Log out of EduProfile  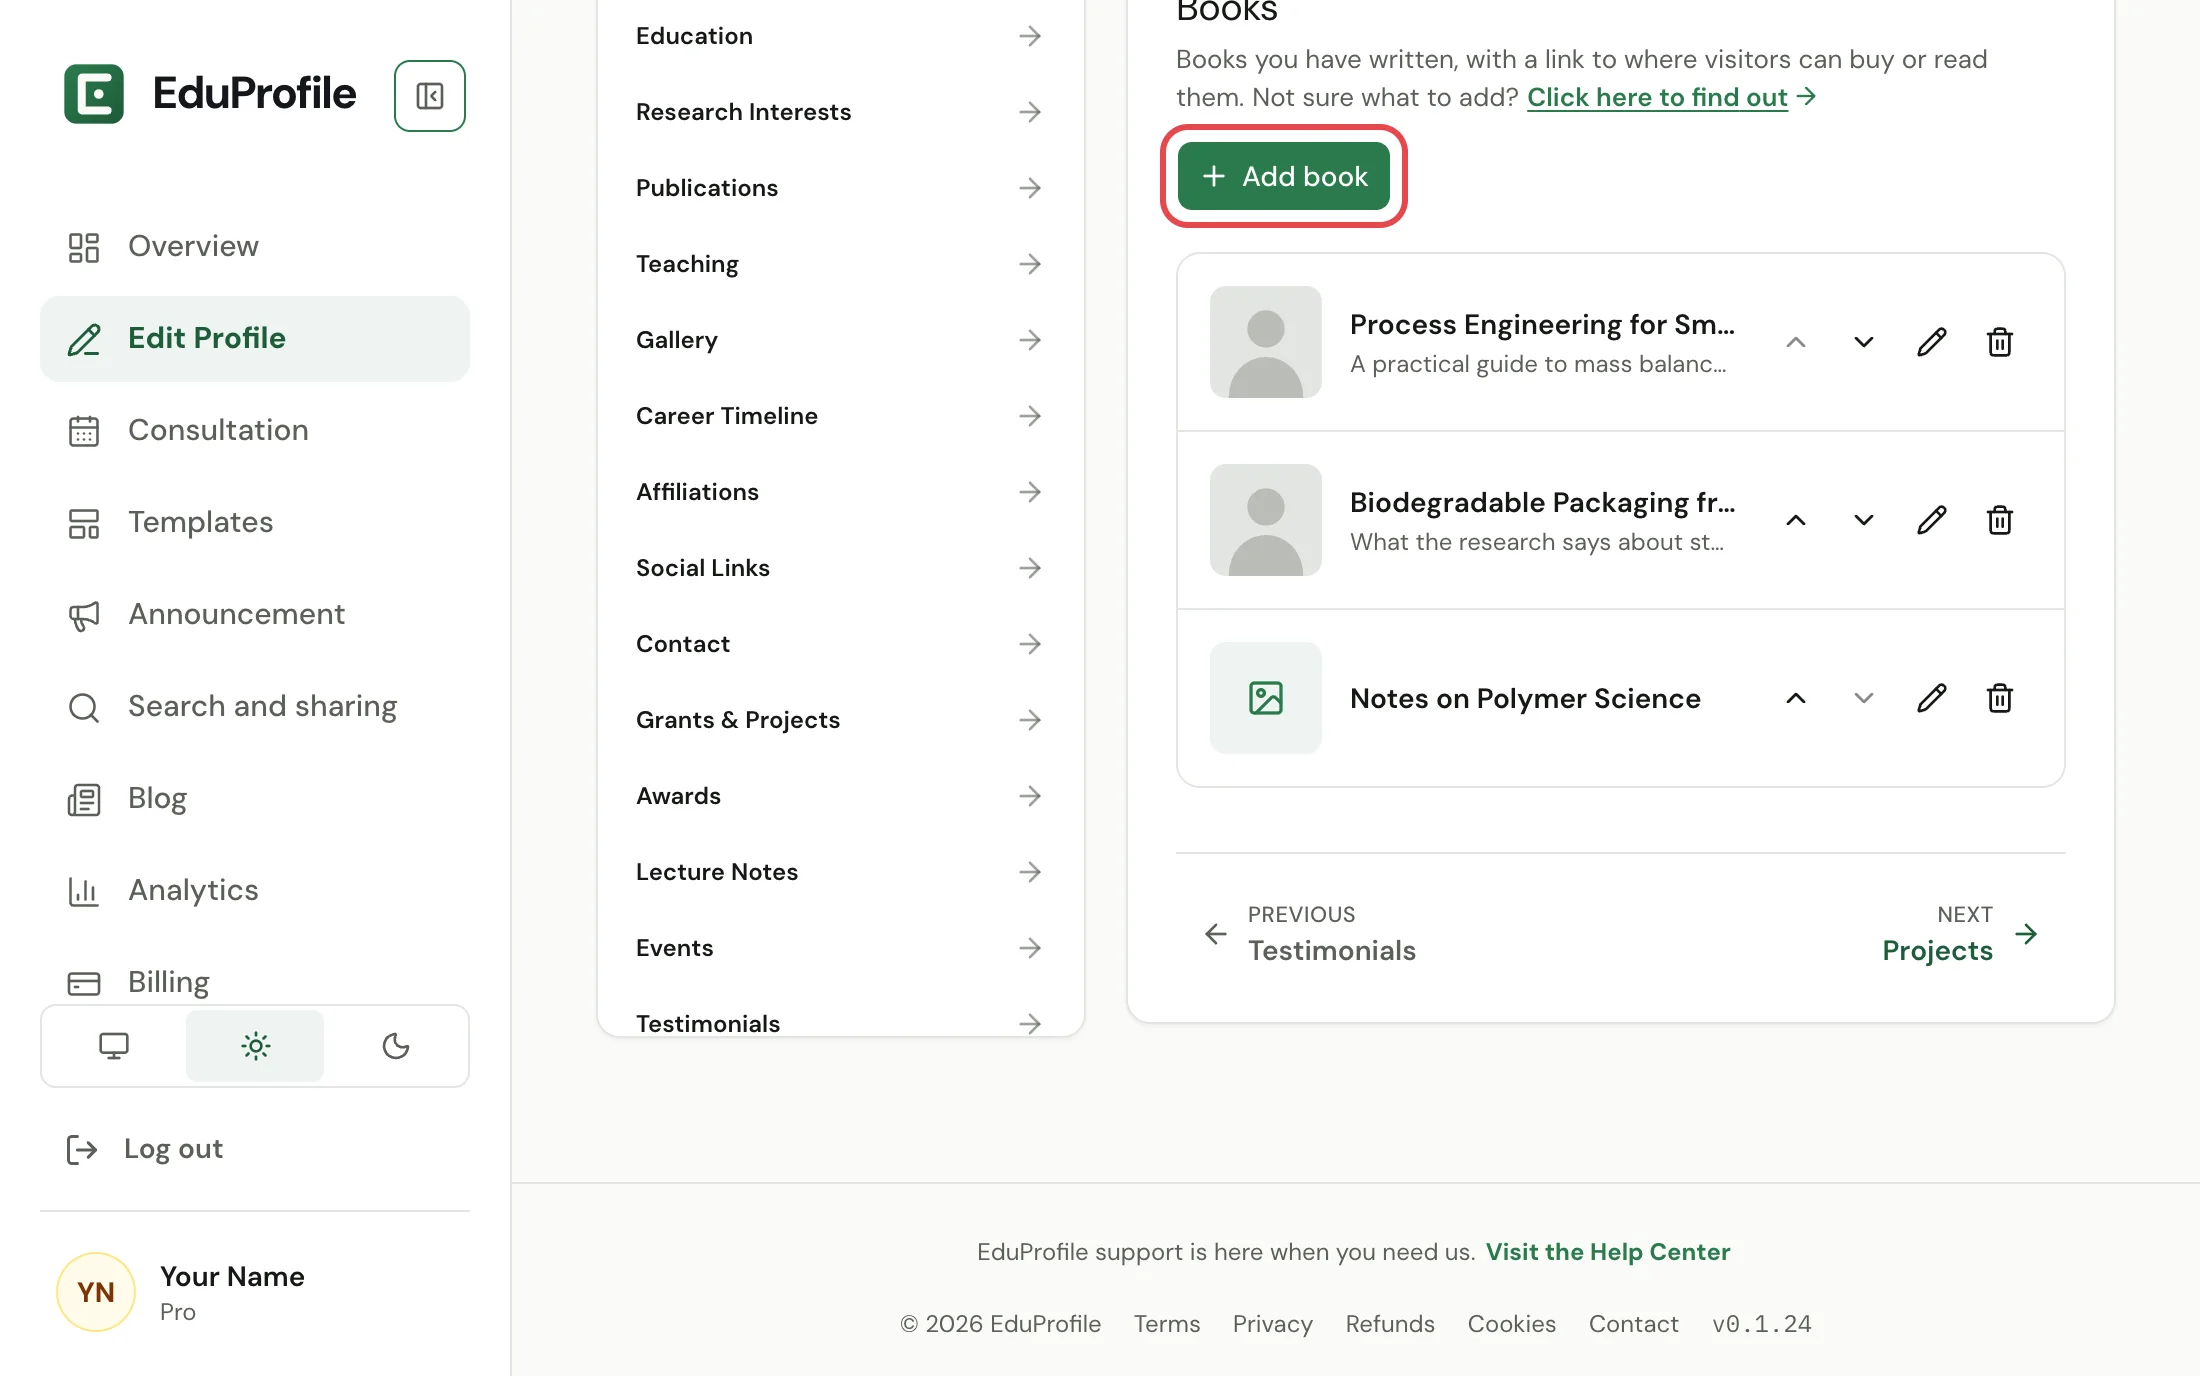(145, 1149)
